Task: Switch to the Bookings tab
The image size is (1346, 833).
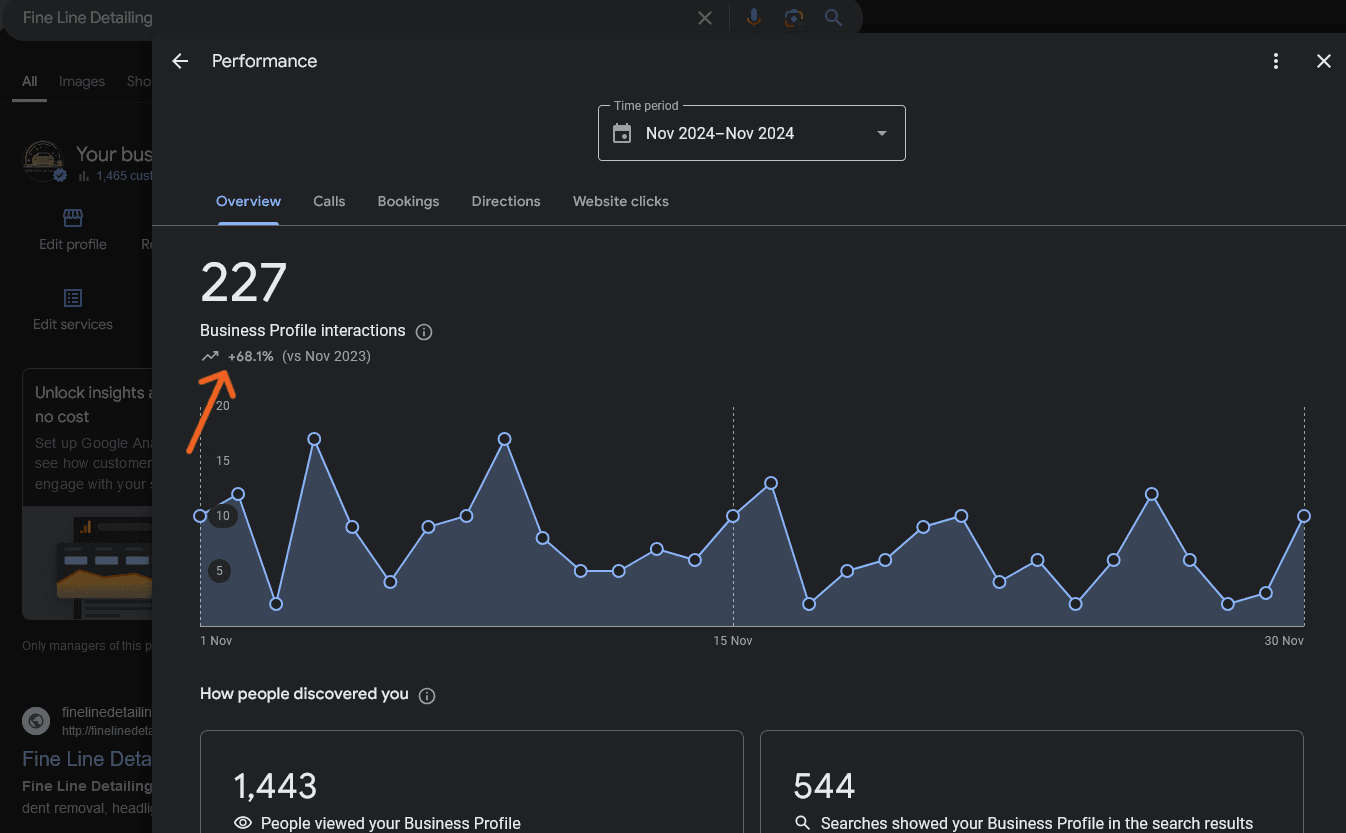Action: 408,201
